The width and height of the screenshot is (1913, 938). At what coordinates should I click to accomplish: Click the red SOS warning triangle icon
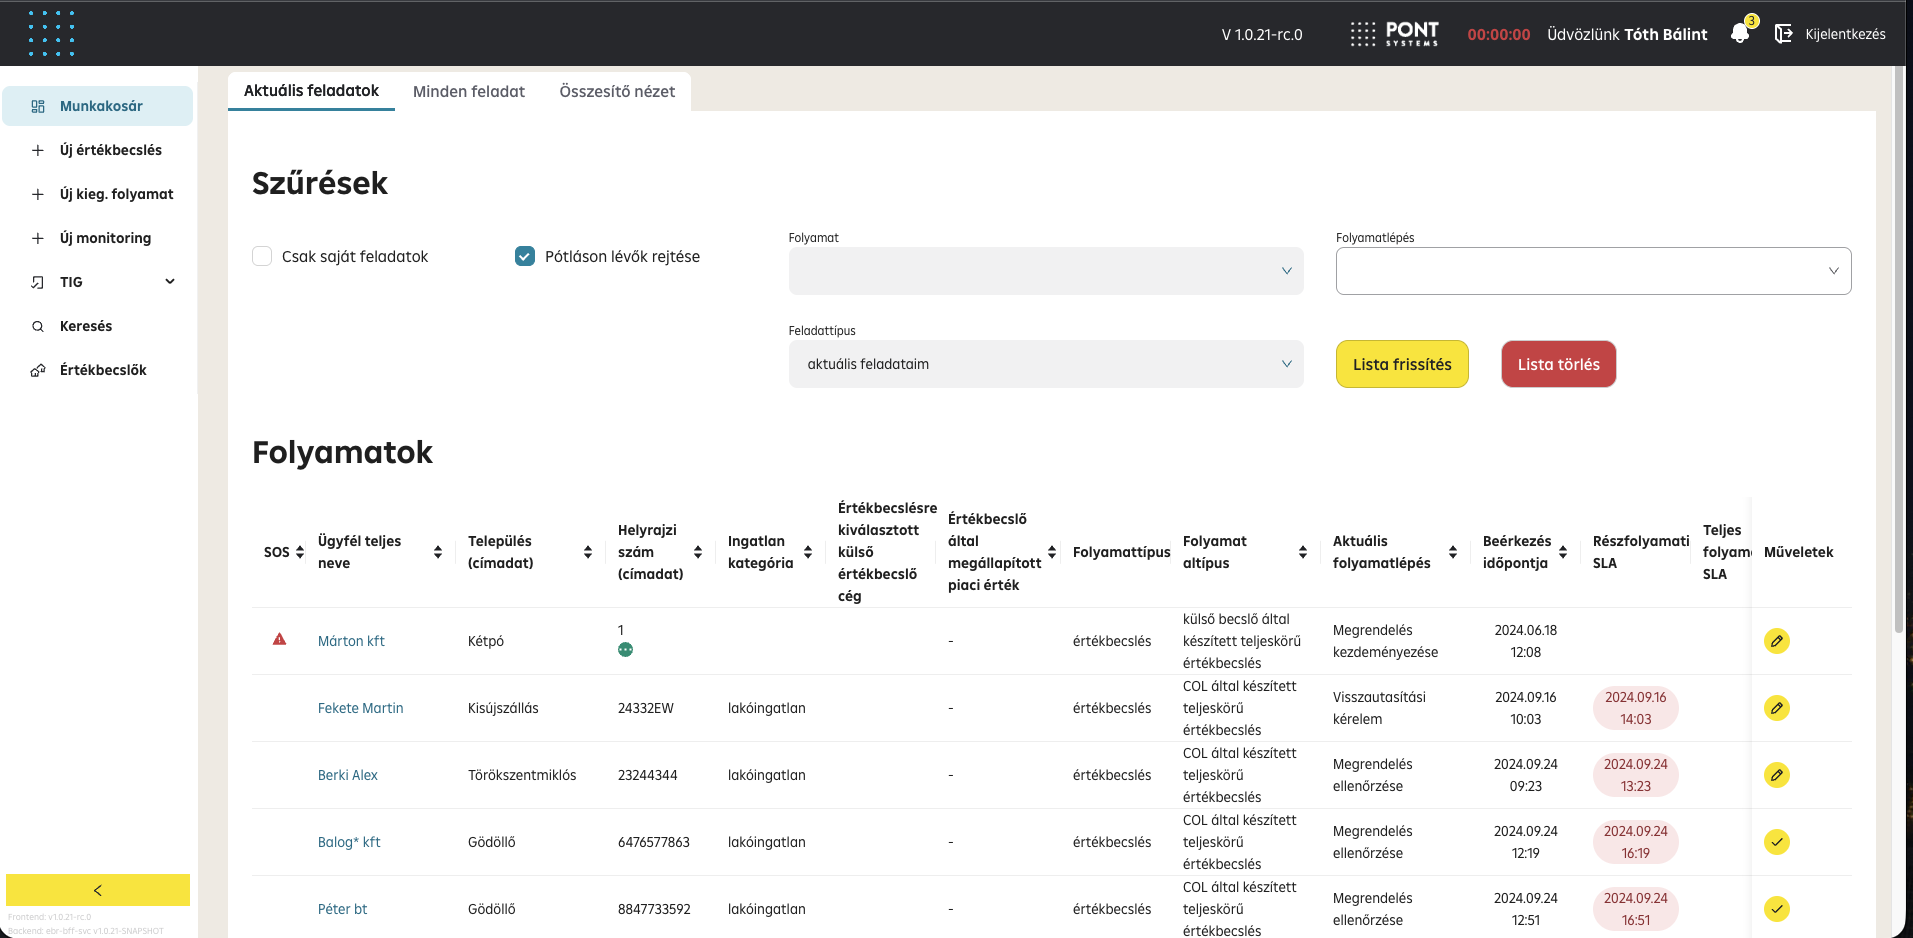coord(280,639)
